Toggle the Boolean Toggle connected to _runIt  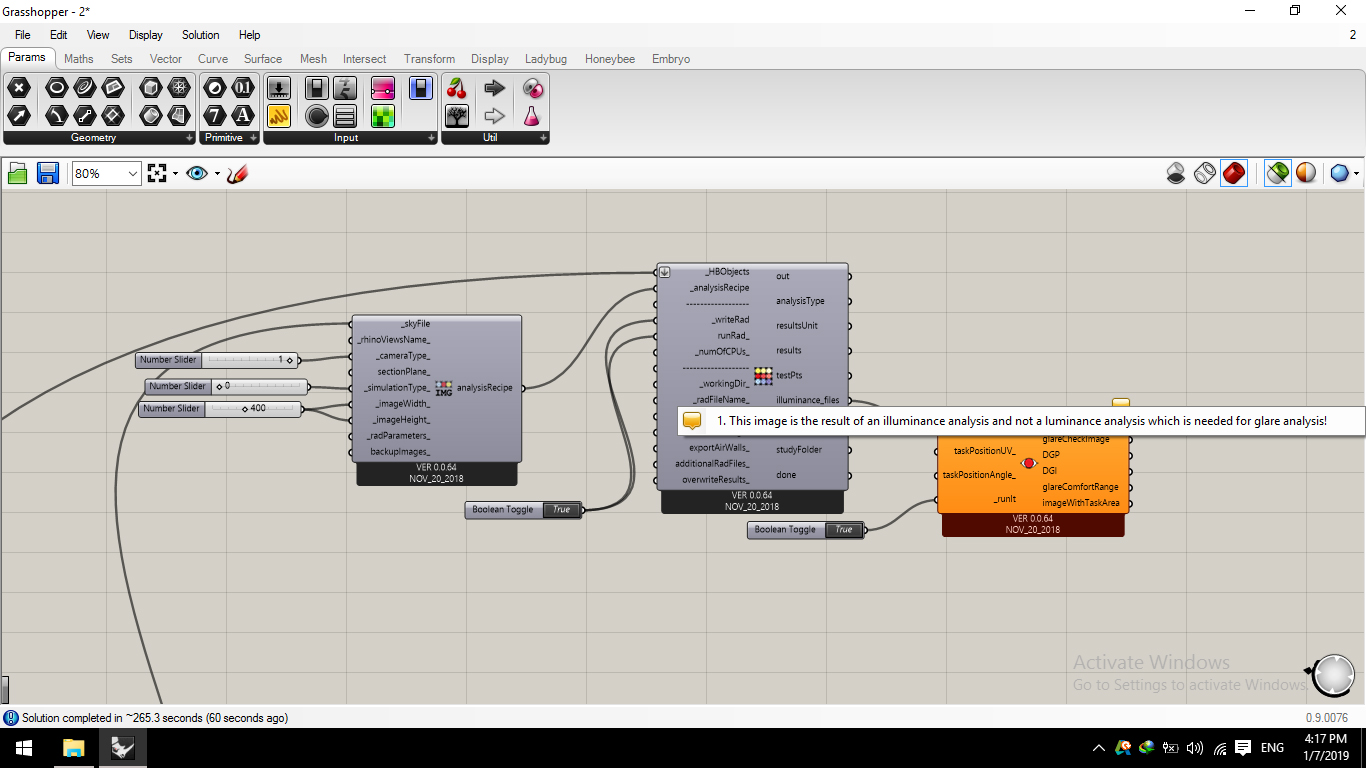(806, 530)
